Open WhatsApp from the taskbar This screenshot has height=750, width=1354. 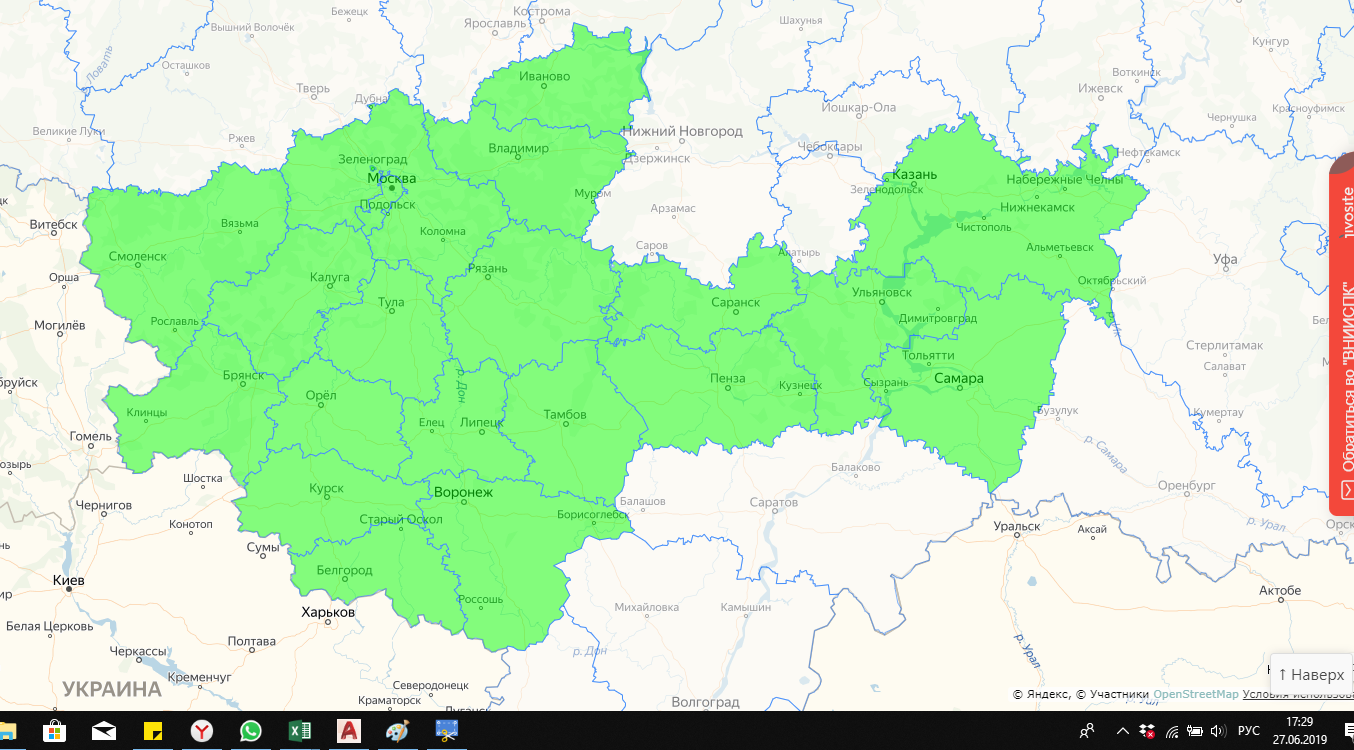click(250, 731)
